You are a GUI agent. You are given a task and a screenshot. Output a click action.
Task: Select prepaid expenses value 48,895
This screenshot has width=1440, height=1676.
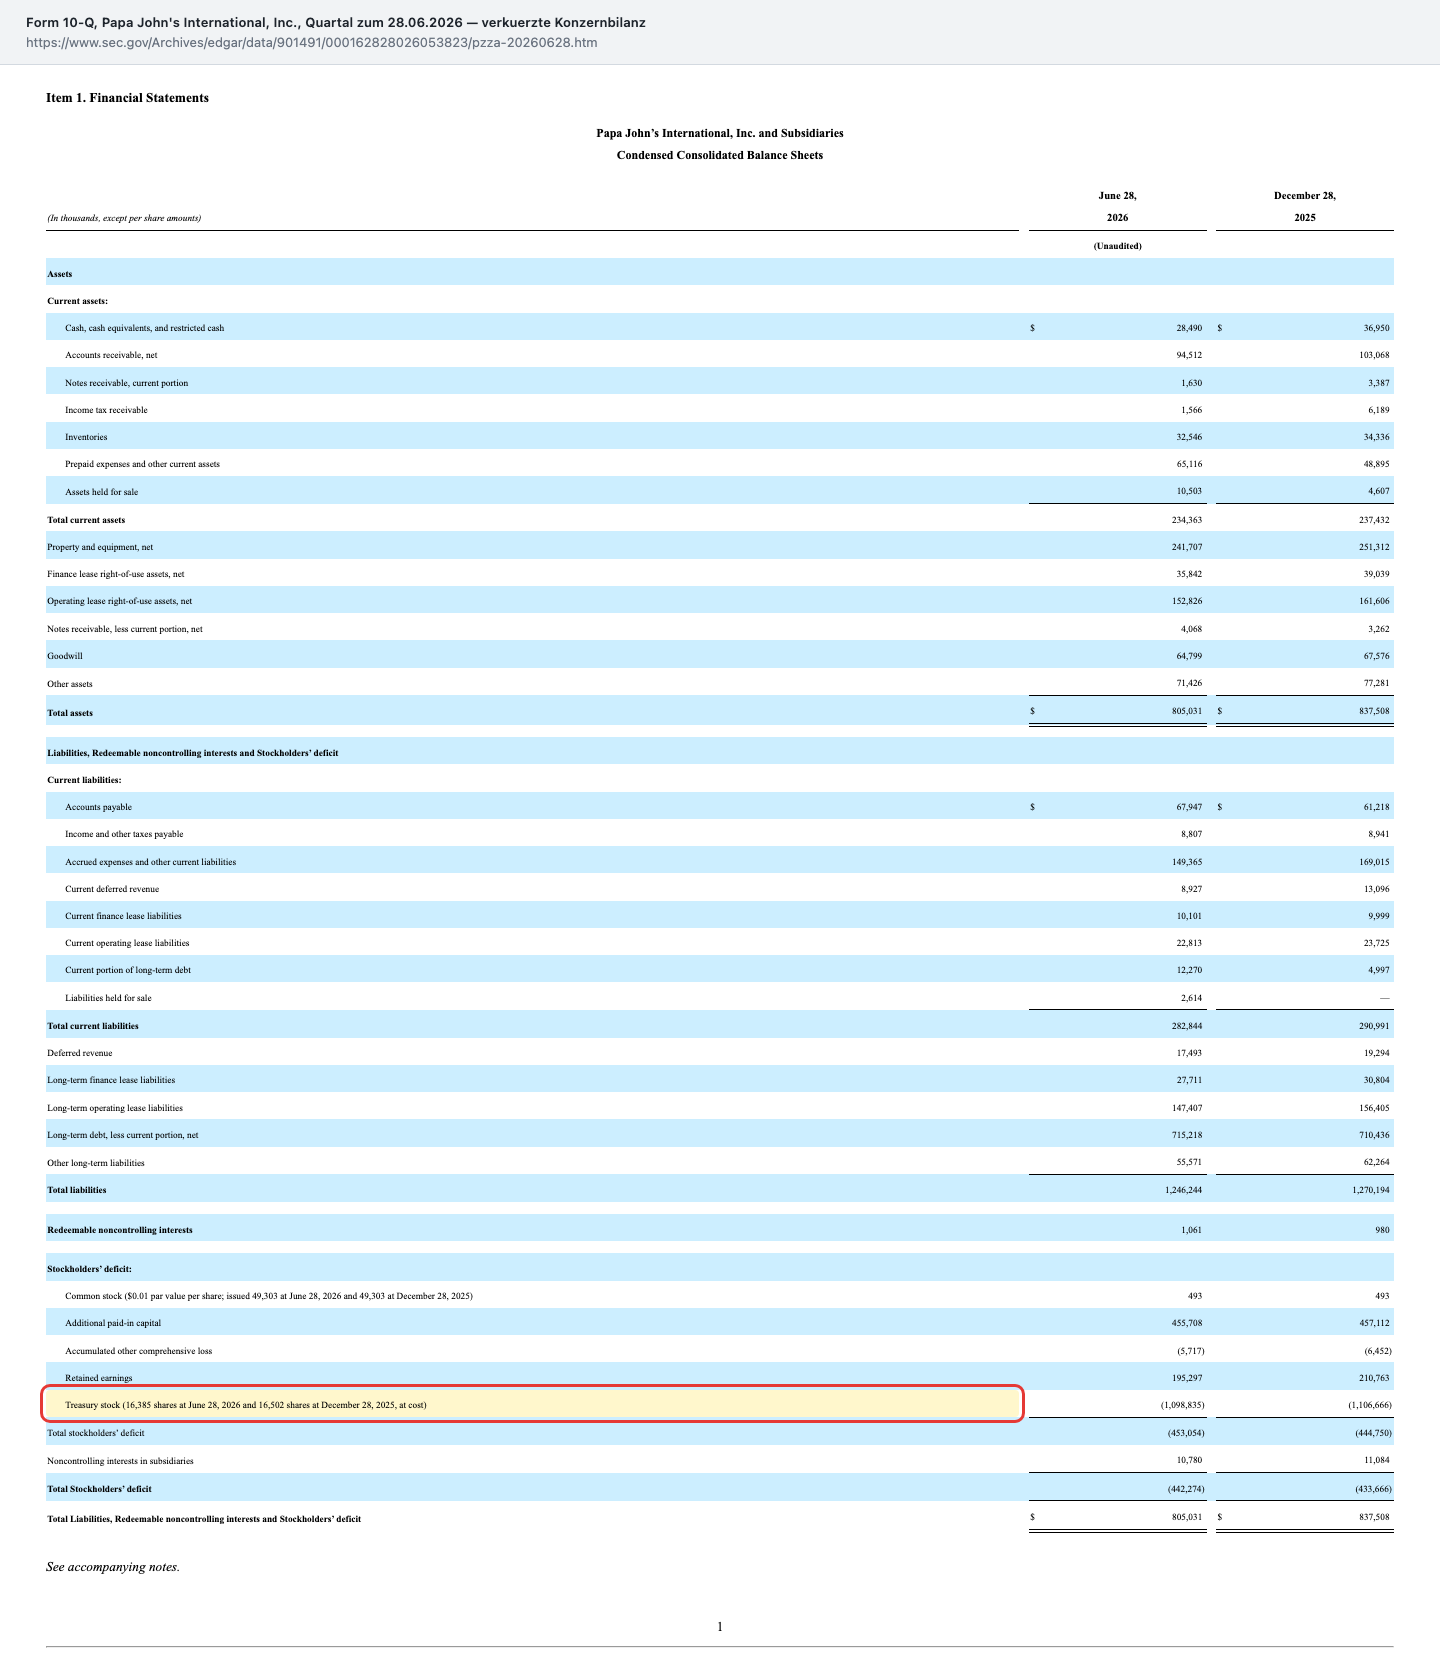click(1376, 464)
